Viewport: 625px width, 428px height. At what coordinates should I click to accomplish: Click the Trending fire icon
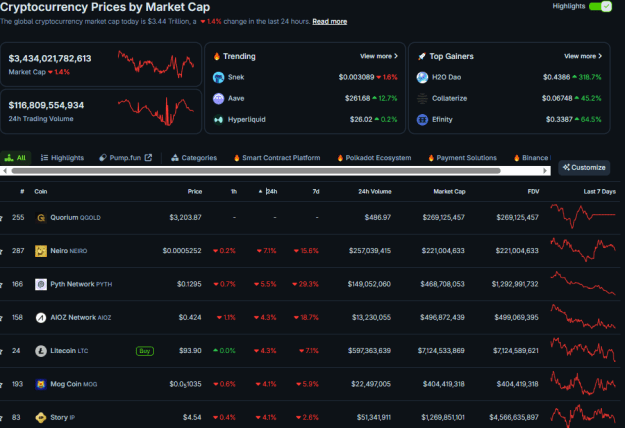[216, 56]
